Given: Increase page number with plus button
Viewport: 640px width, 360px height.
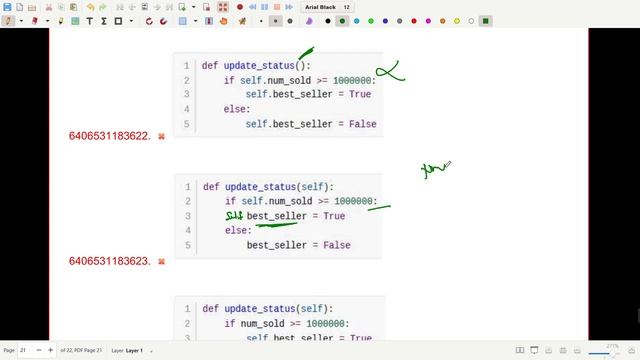Looking at the screenshot, I should pyautogui.click(x=50, y=350).
